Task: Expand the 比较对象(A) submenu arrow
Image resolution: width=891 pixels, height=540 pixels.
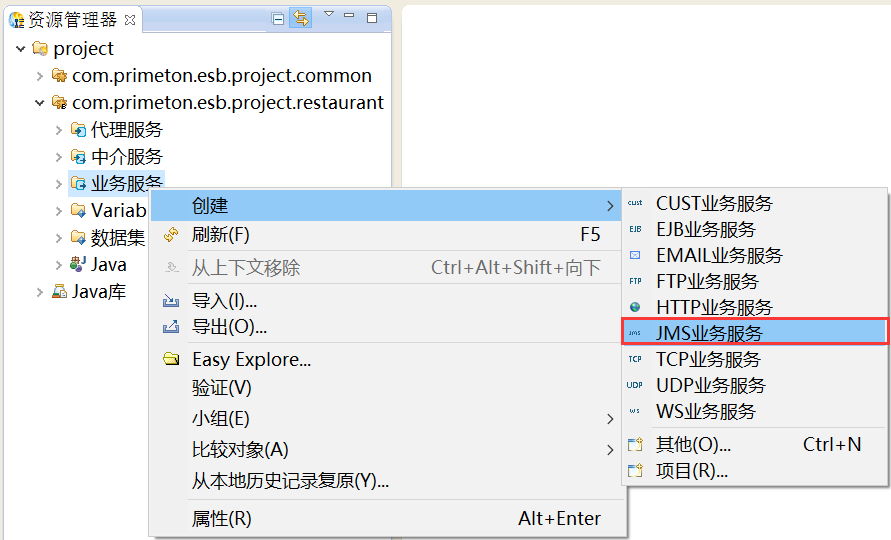Action: pyautogui.click(x=610, y=450)
